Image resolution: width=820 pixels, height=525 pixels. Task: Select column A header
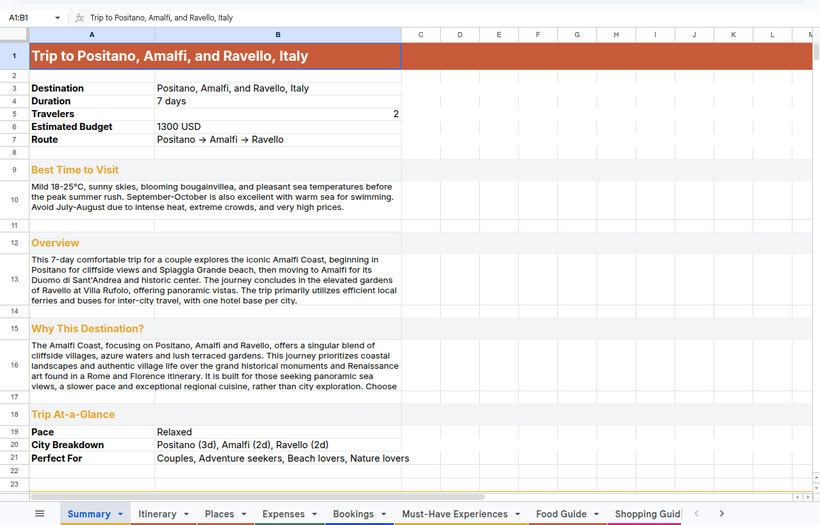tap(92, 35)
